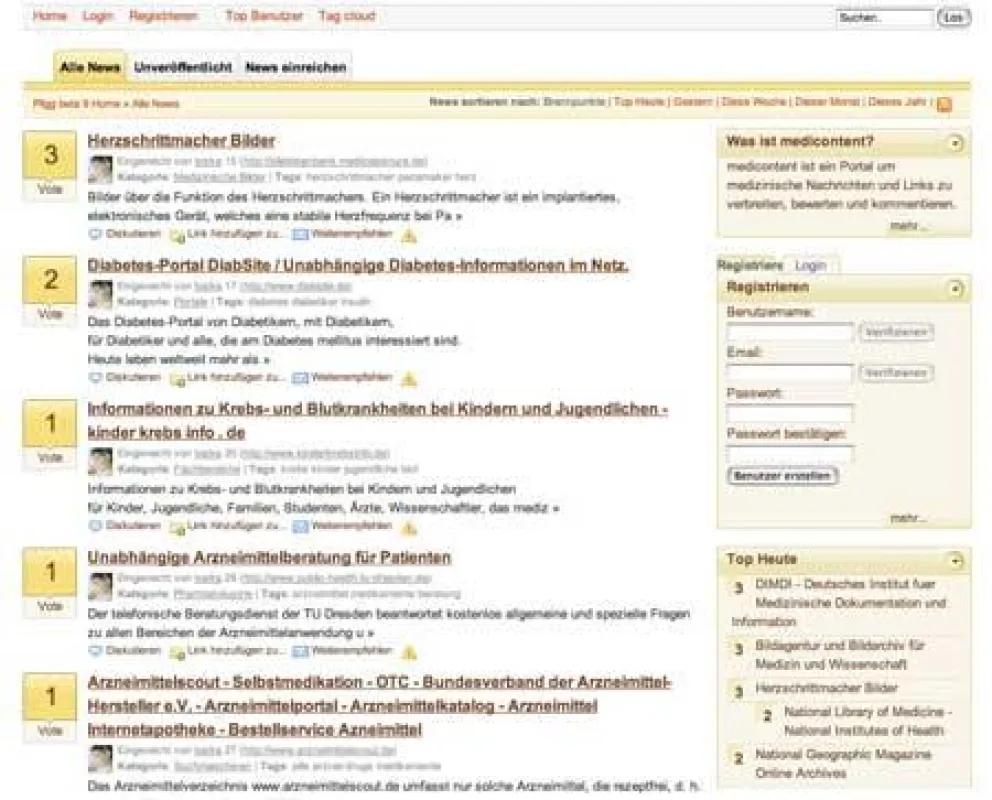Click submitter avatar for Diabetes-Portal DiabSite
The width and height of the screenshot is (992, 800).
pos(100,293)
